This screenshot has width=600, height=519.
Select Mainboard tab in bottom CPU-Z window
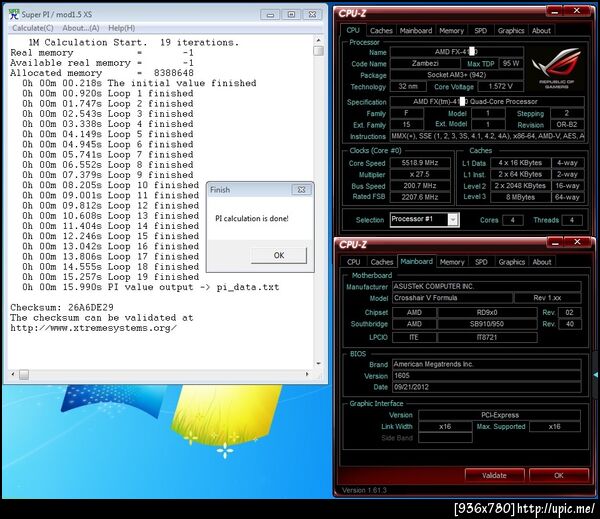point(416,261)
